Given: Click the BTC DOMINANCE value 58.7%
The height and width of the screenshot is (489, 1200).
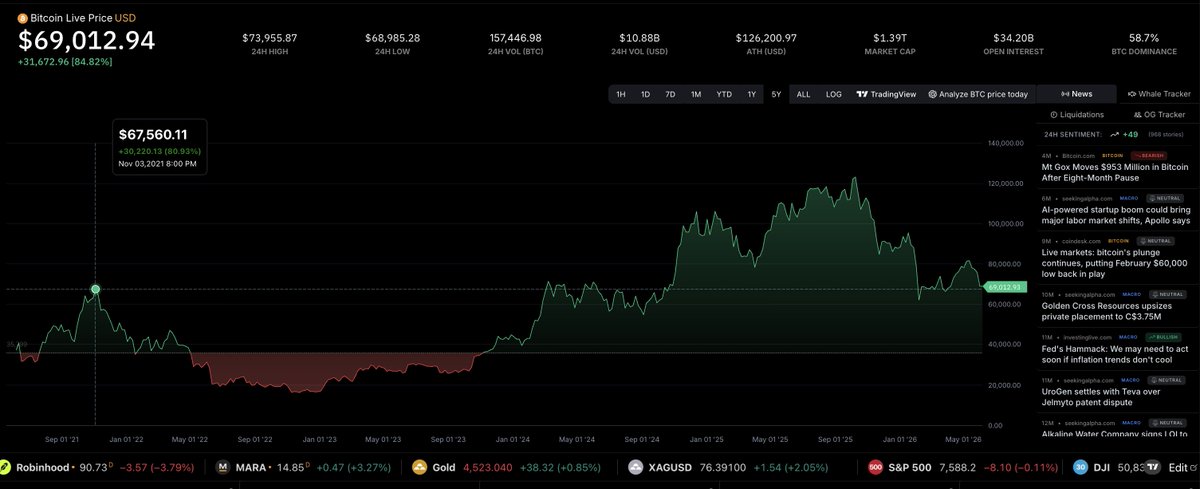Looking at the screenshot, I should 1142,38.
